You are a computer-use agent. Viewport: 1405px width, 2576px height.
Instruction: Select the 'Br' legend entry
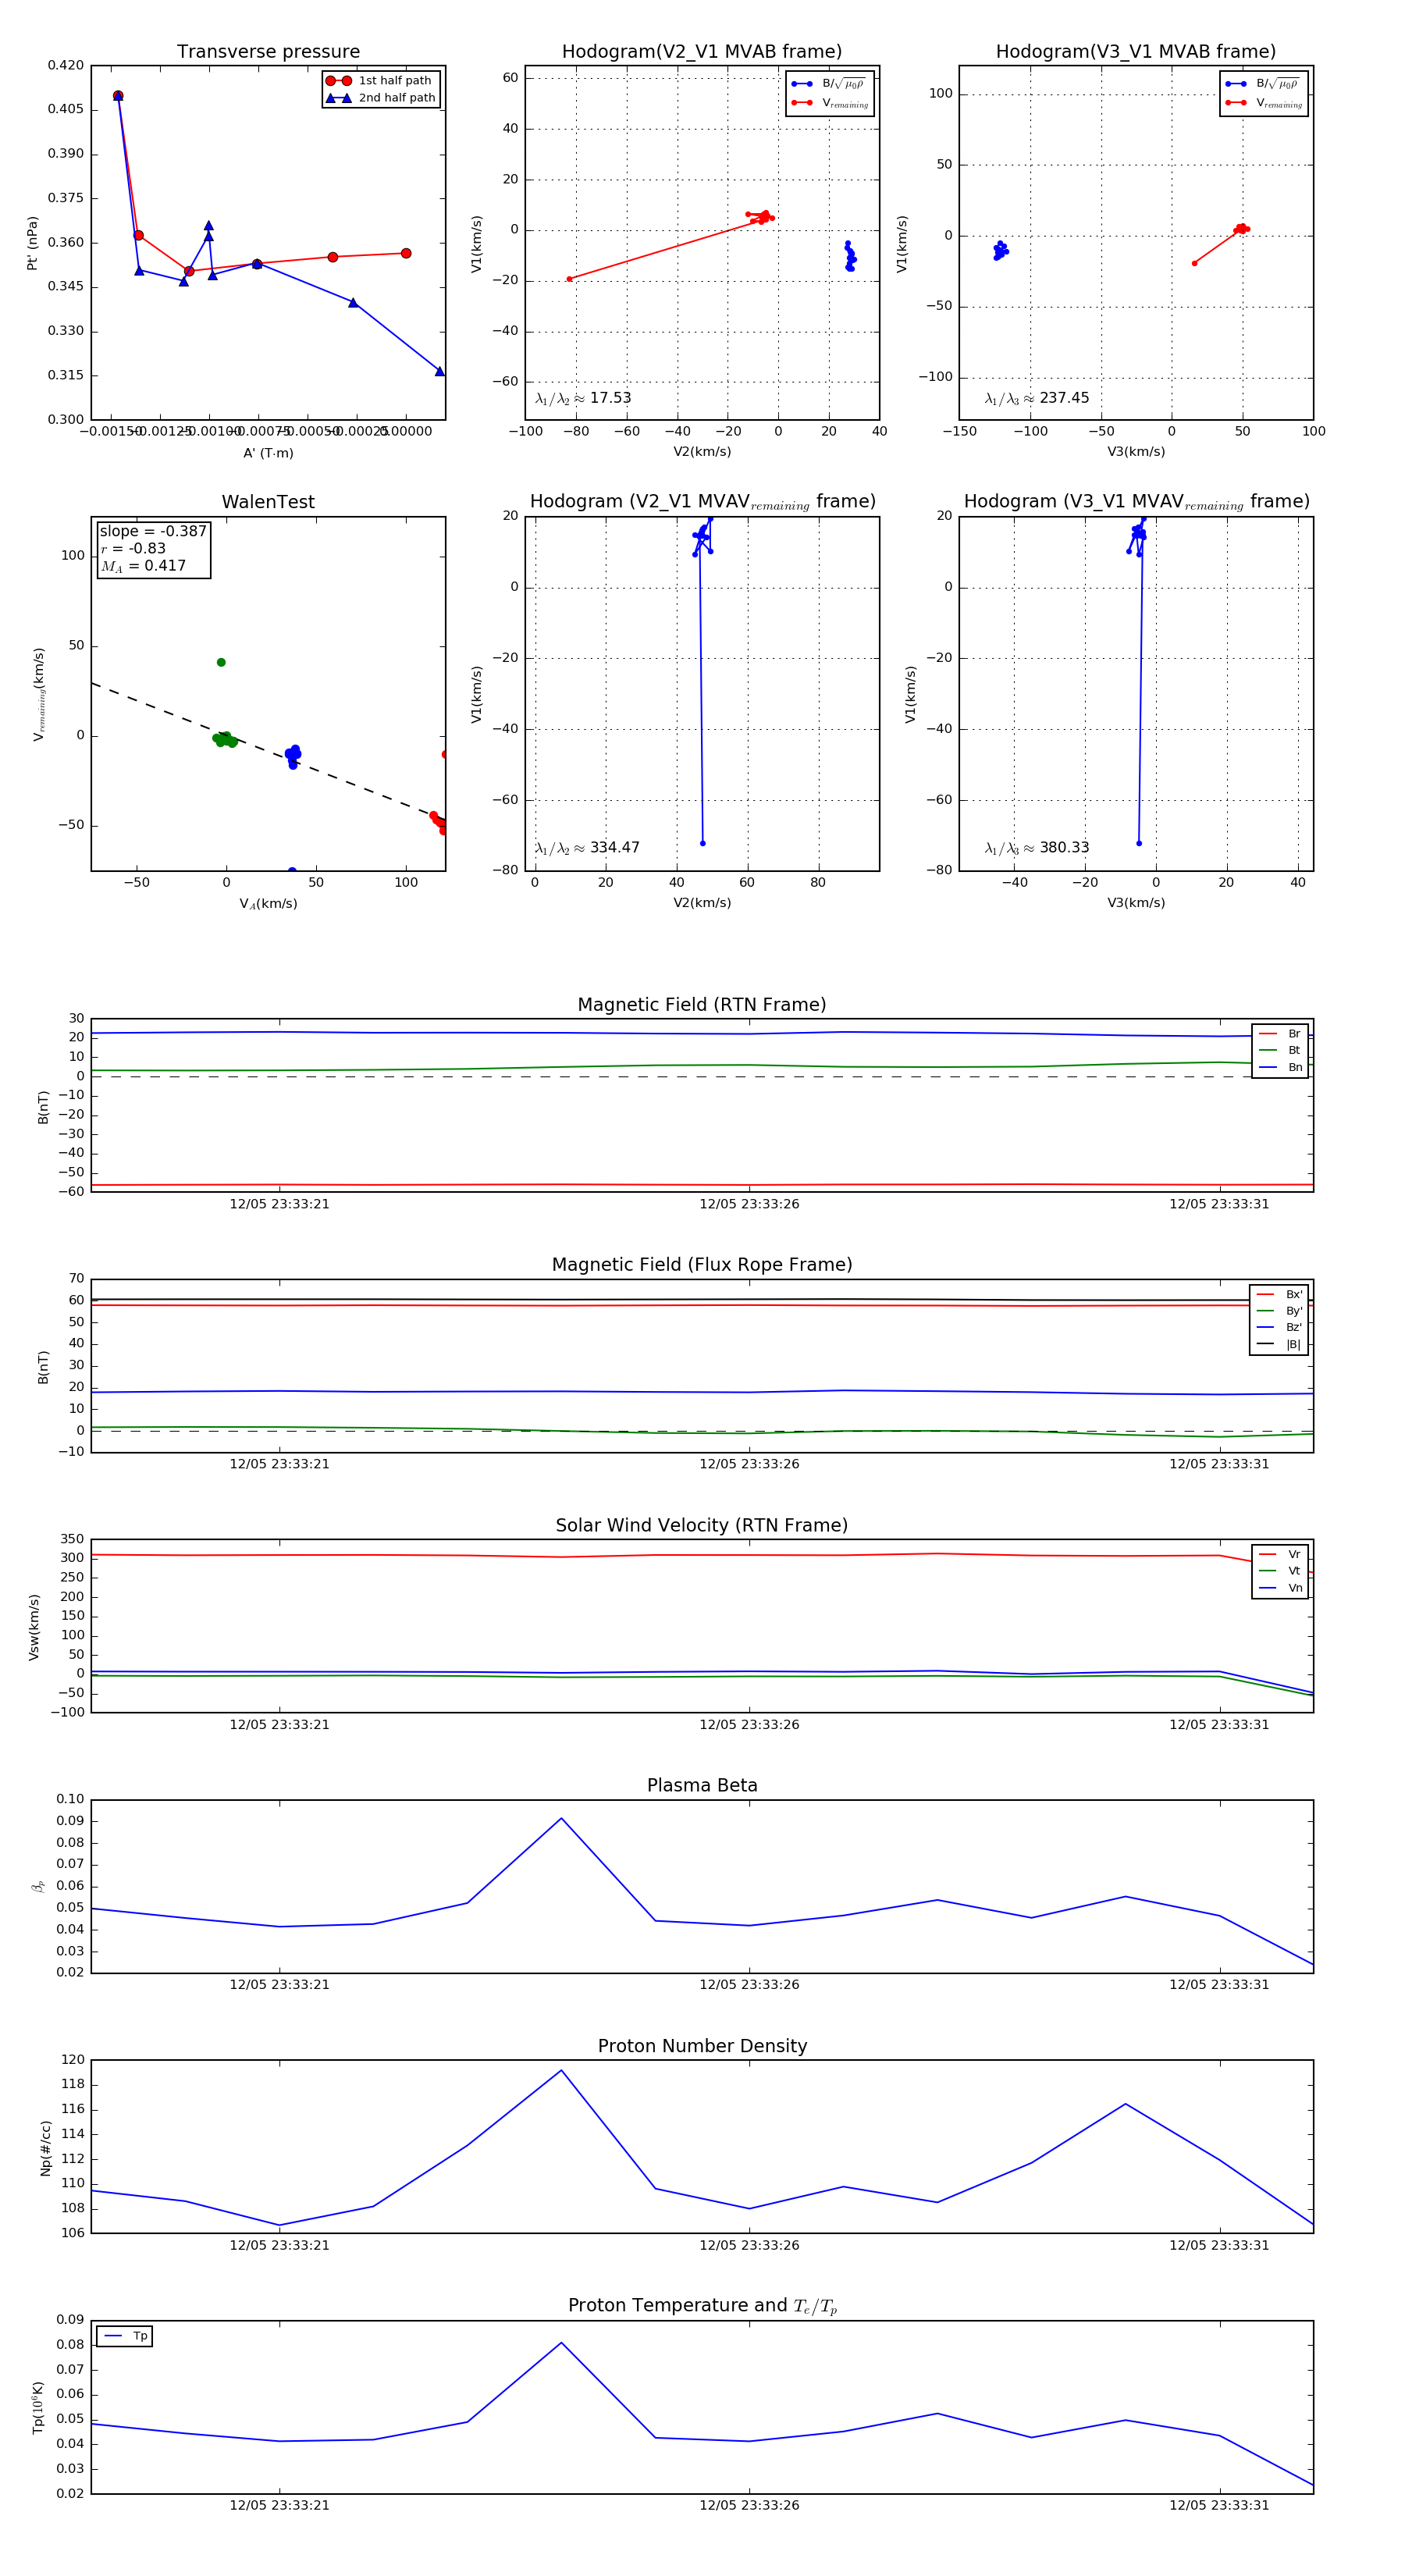point(1280,1034)
